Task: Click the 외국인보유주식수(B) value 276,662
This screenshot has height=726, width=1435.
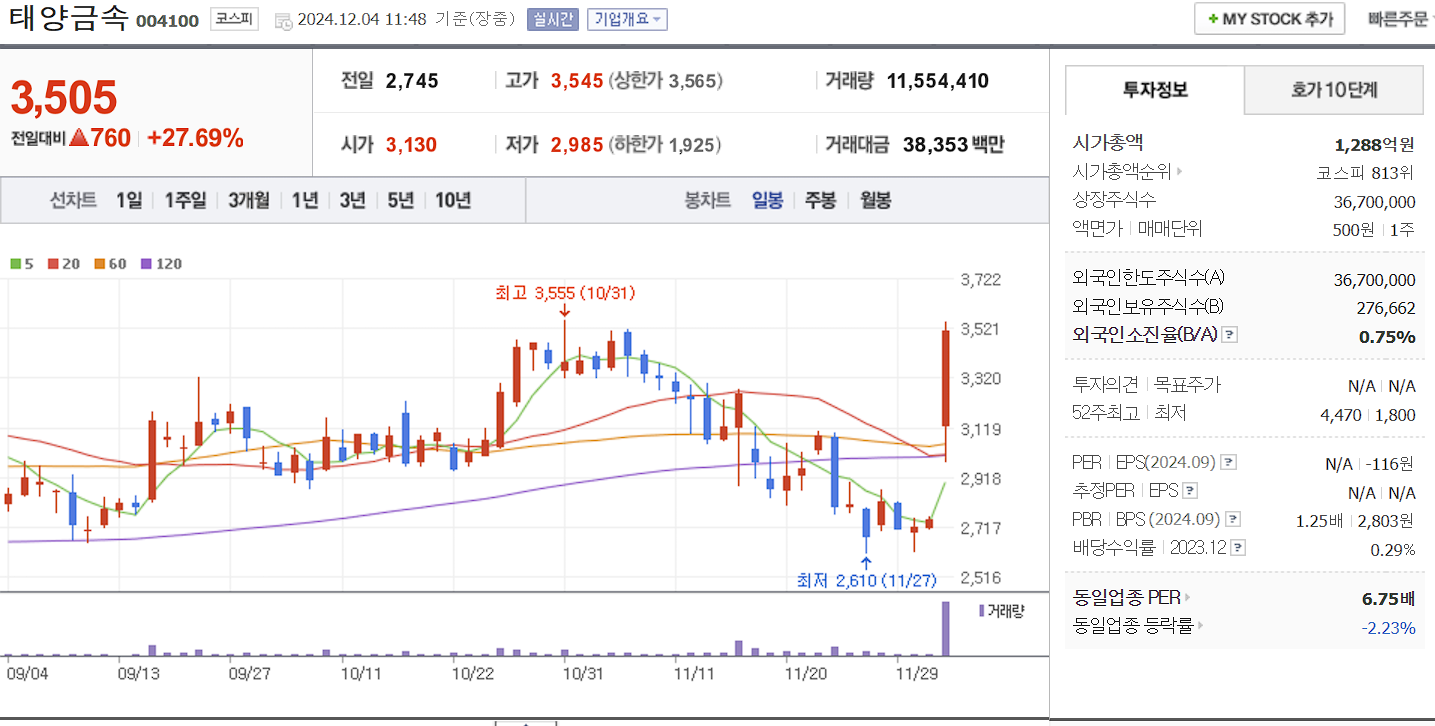Action: [x=1386, y=308]
